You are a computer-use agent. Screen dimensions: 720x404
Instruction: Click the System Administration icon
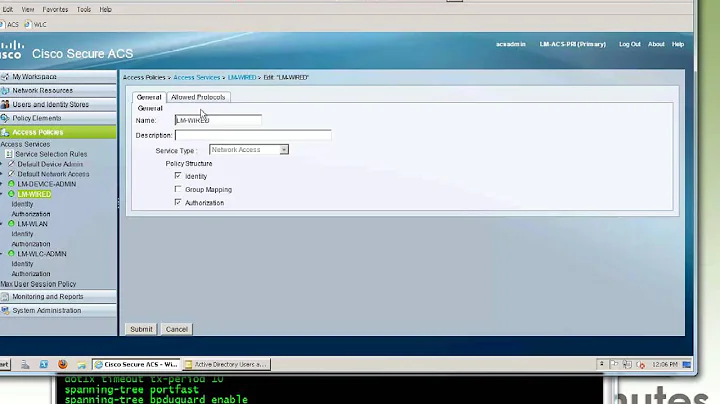point(5,310)
